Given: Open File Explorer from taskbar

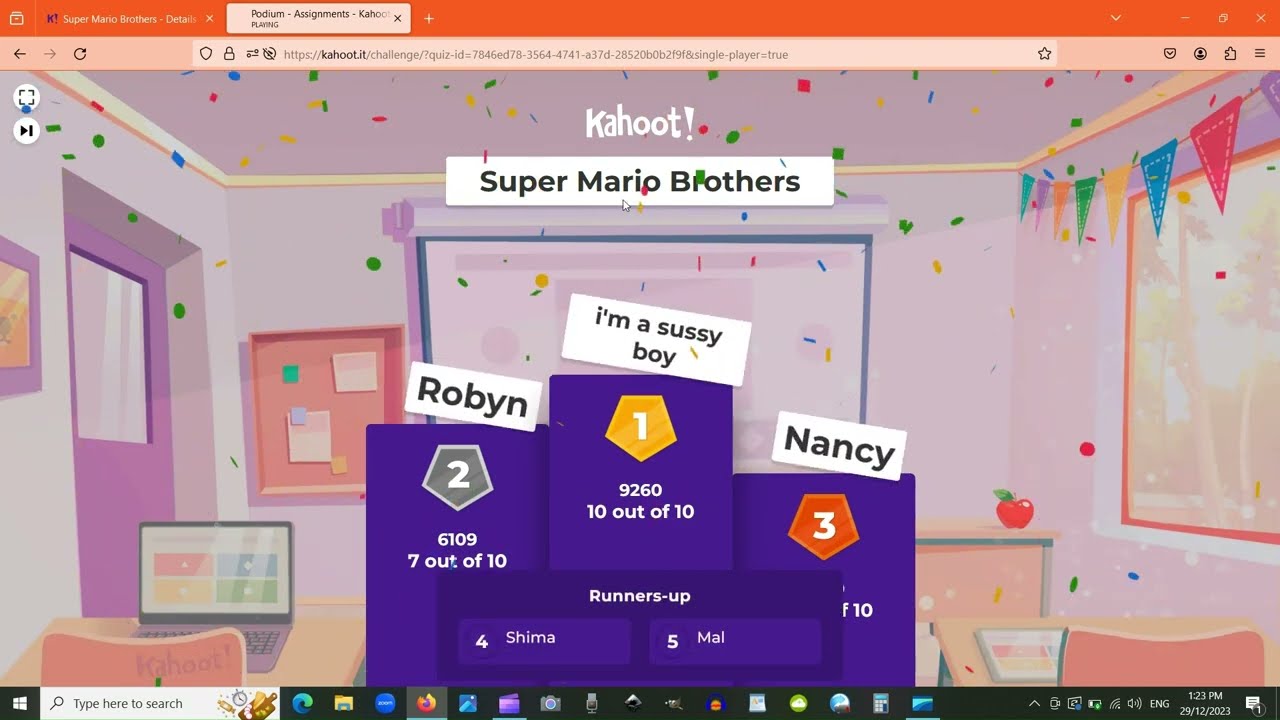Looking at the screenshot, I should point(344,703).
